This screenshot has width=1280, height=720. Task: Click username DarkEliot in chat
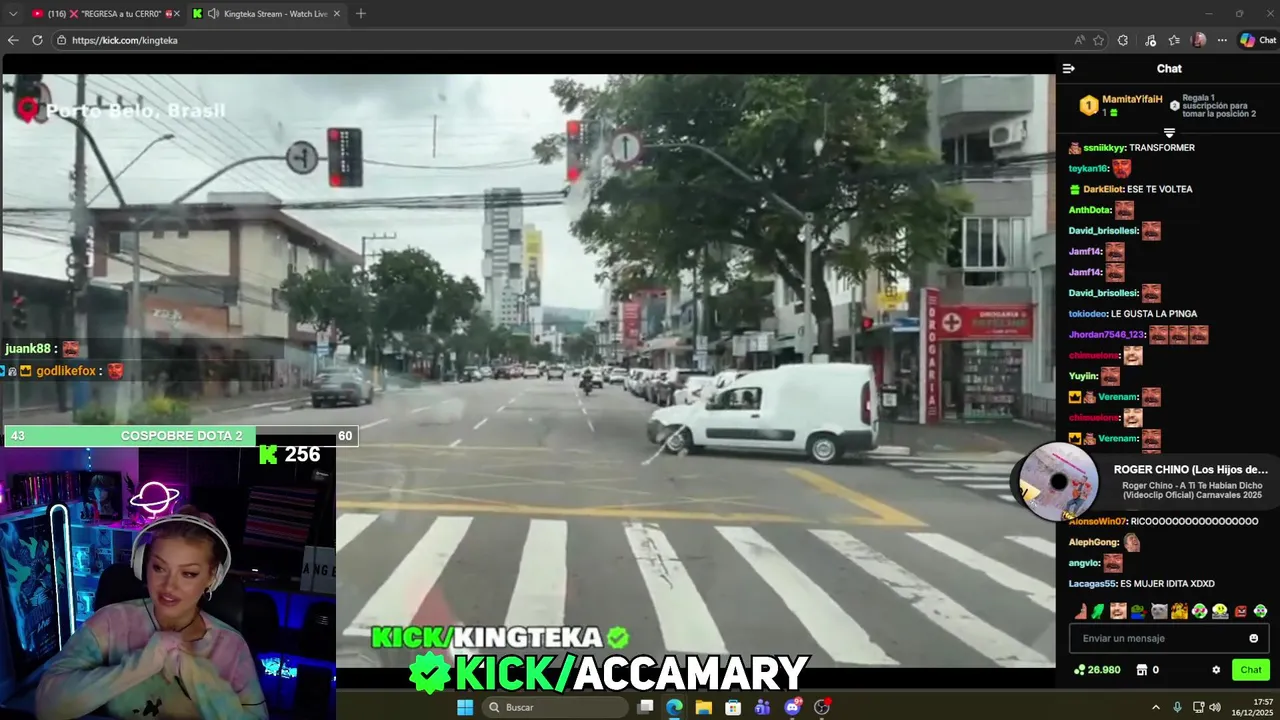coord(1103,189)
